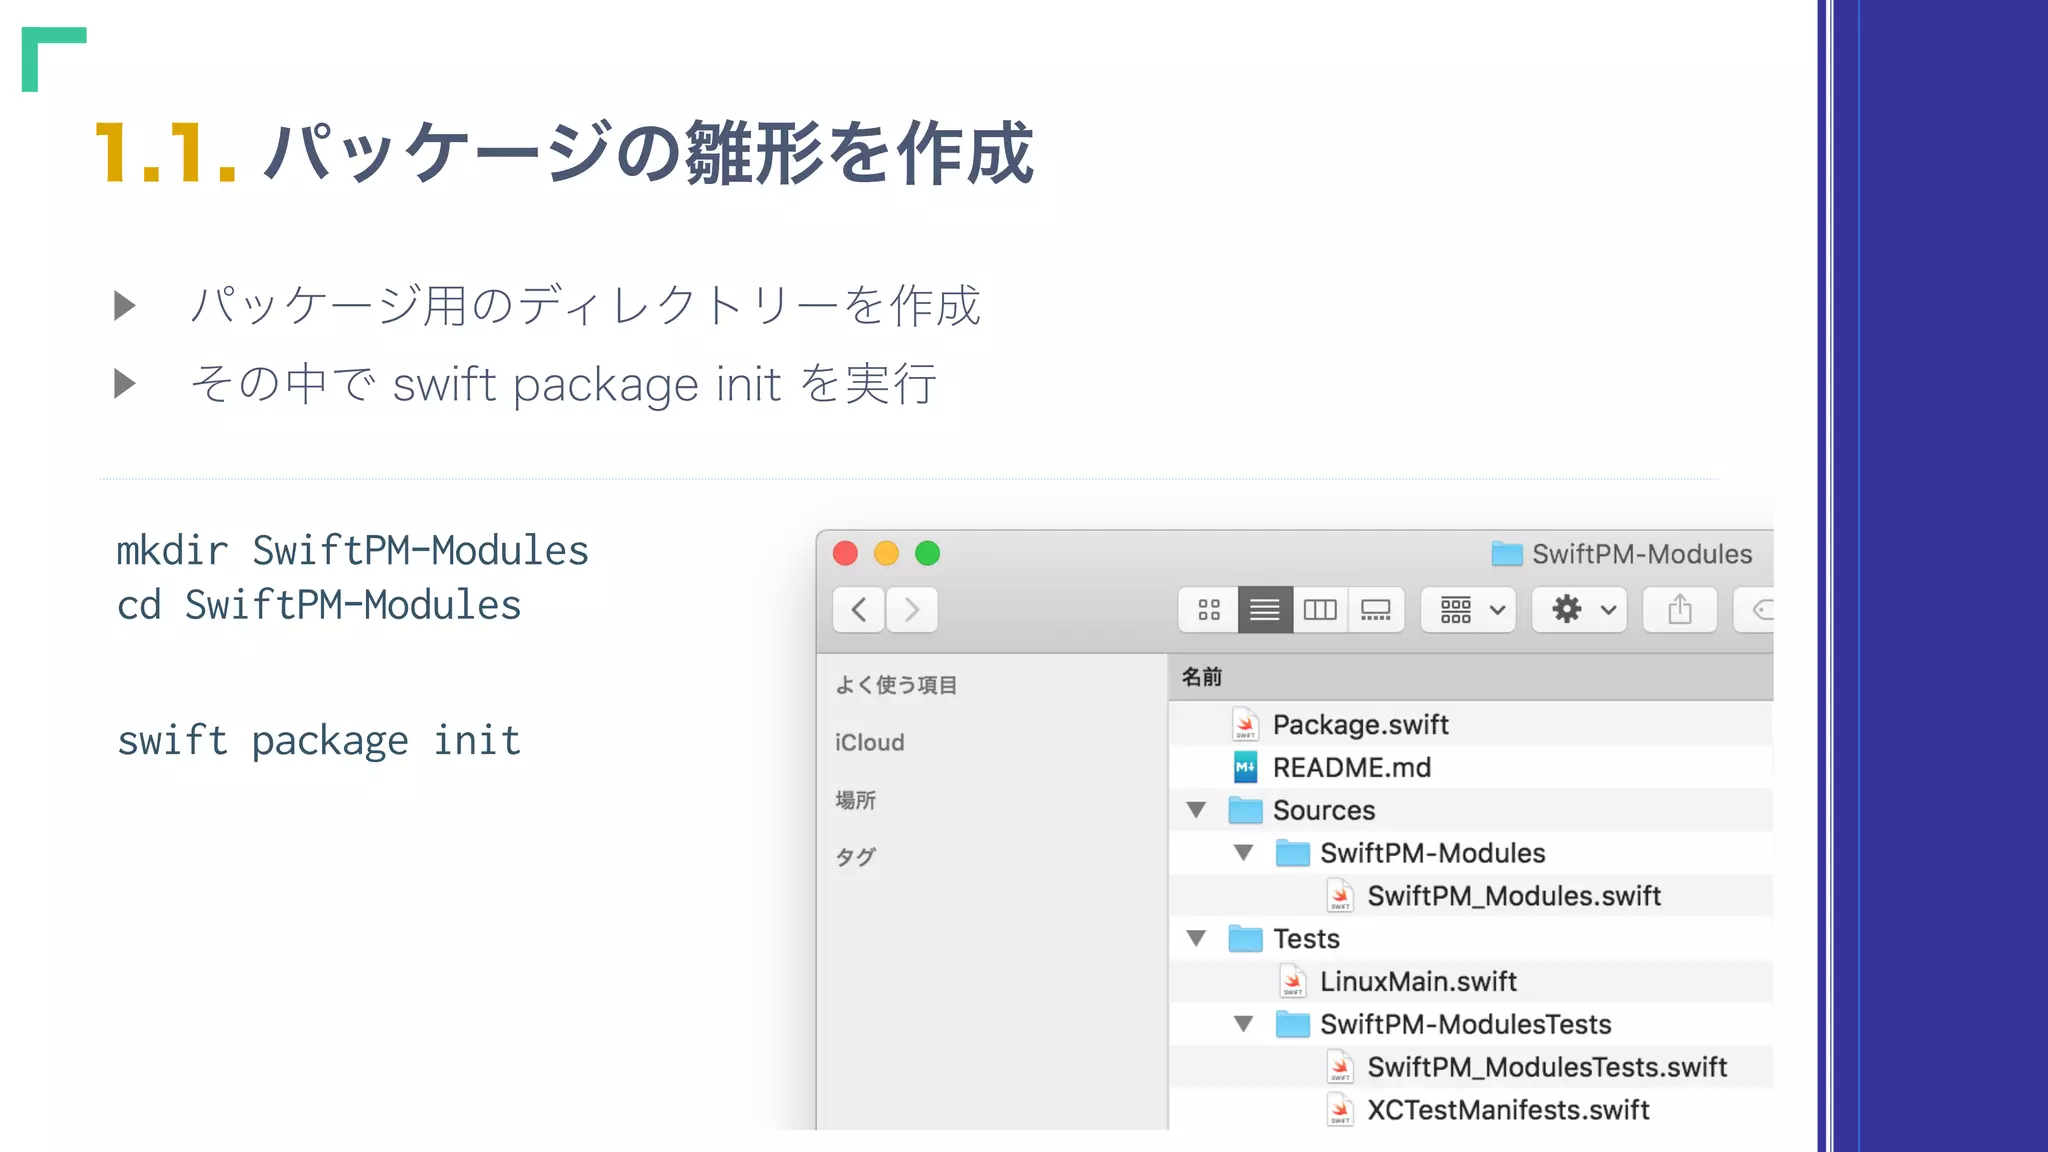Select the Package.swift file icon
The width and height of the screenshot is (2048, 1152).
[x=1245, y=725]
